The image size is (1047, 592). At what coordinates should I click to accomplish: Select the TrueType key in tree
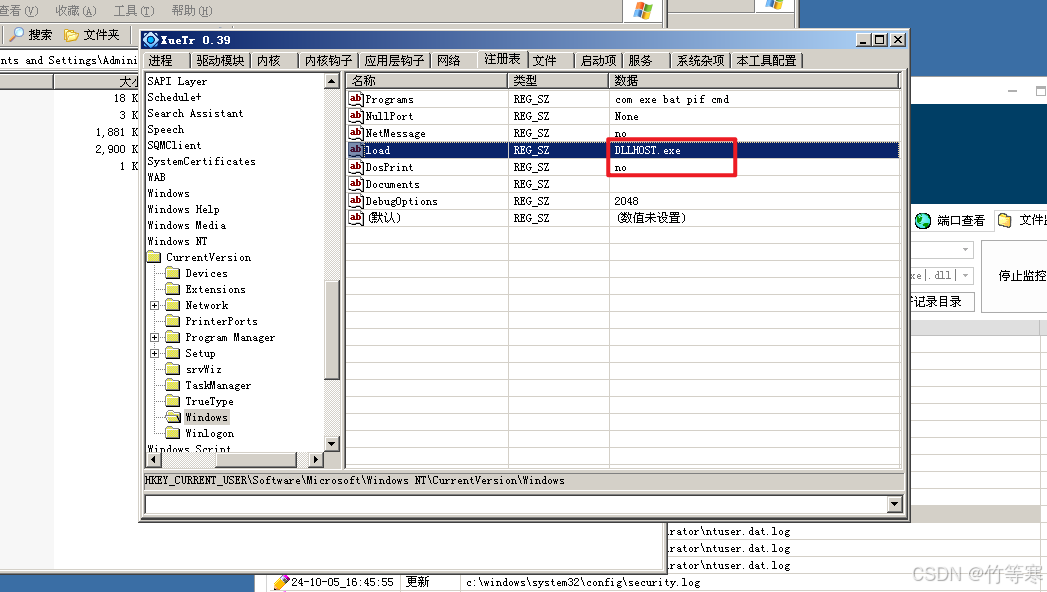[209, 401]
